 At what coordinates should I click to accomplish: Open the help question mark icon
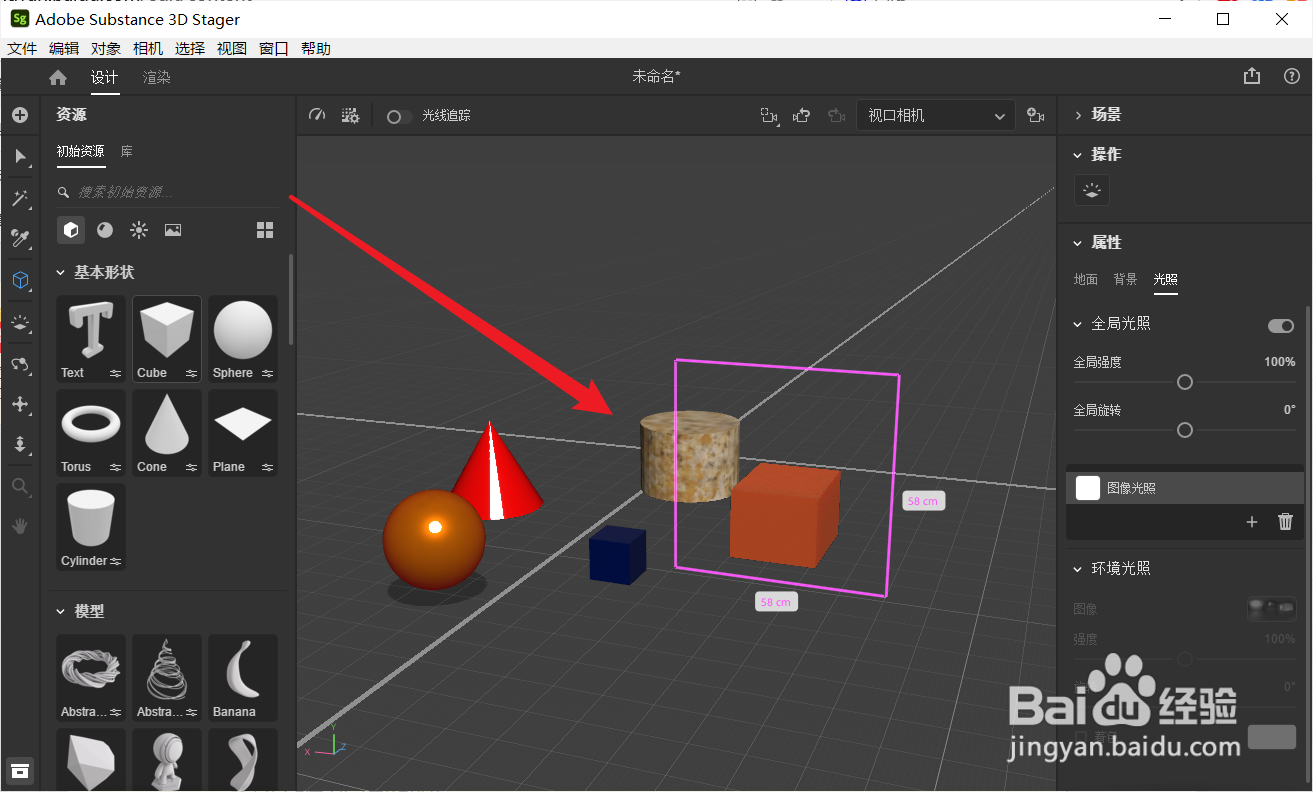(x=1292, y=77)
